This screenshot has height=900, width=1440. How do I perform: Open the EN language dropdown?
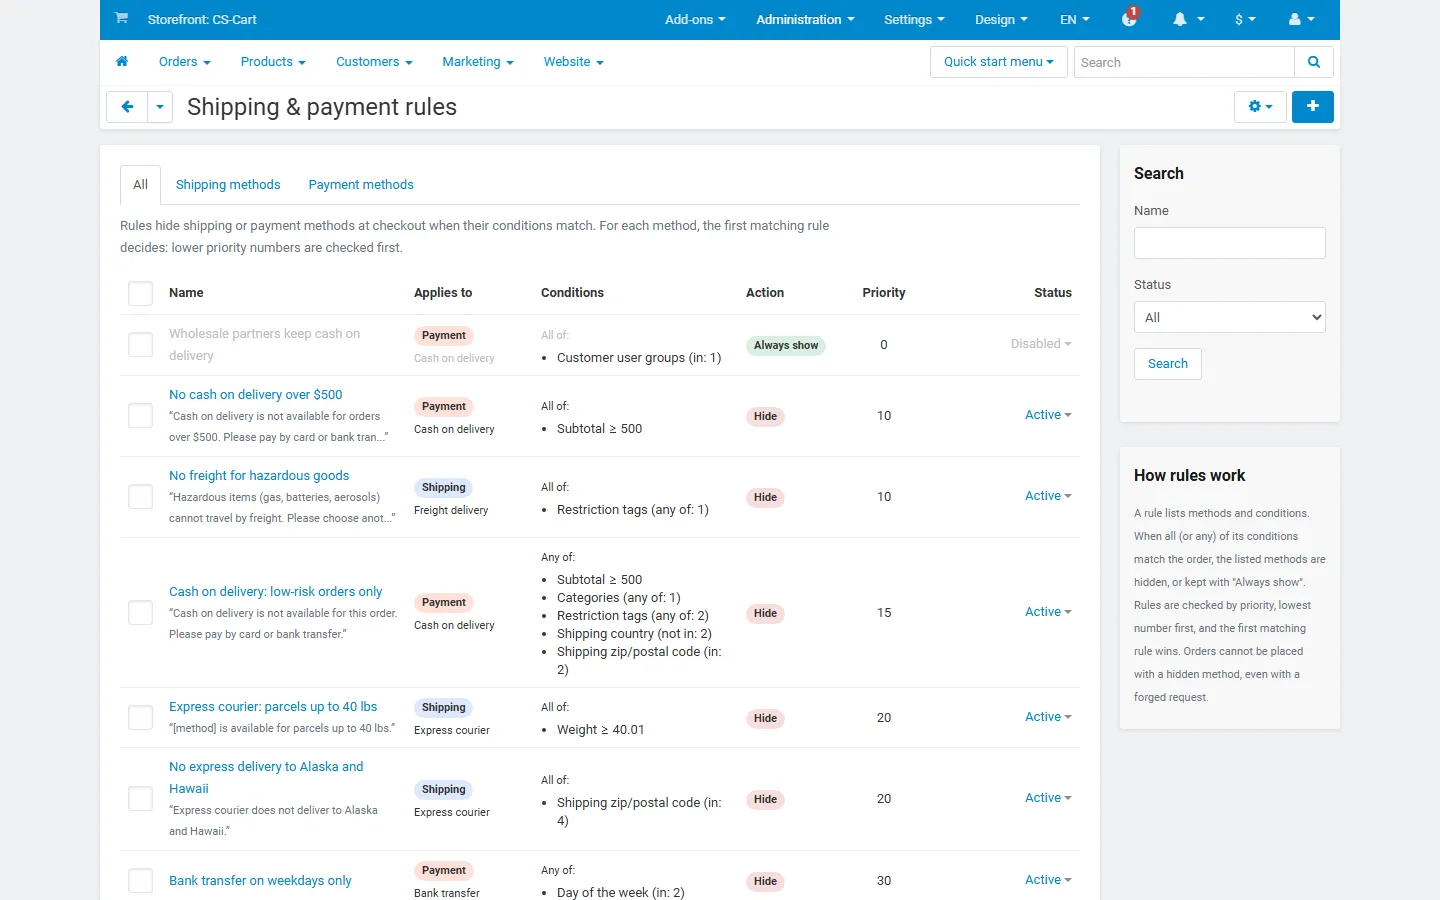[1075, 20]
